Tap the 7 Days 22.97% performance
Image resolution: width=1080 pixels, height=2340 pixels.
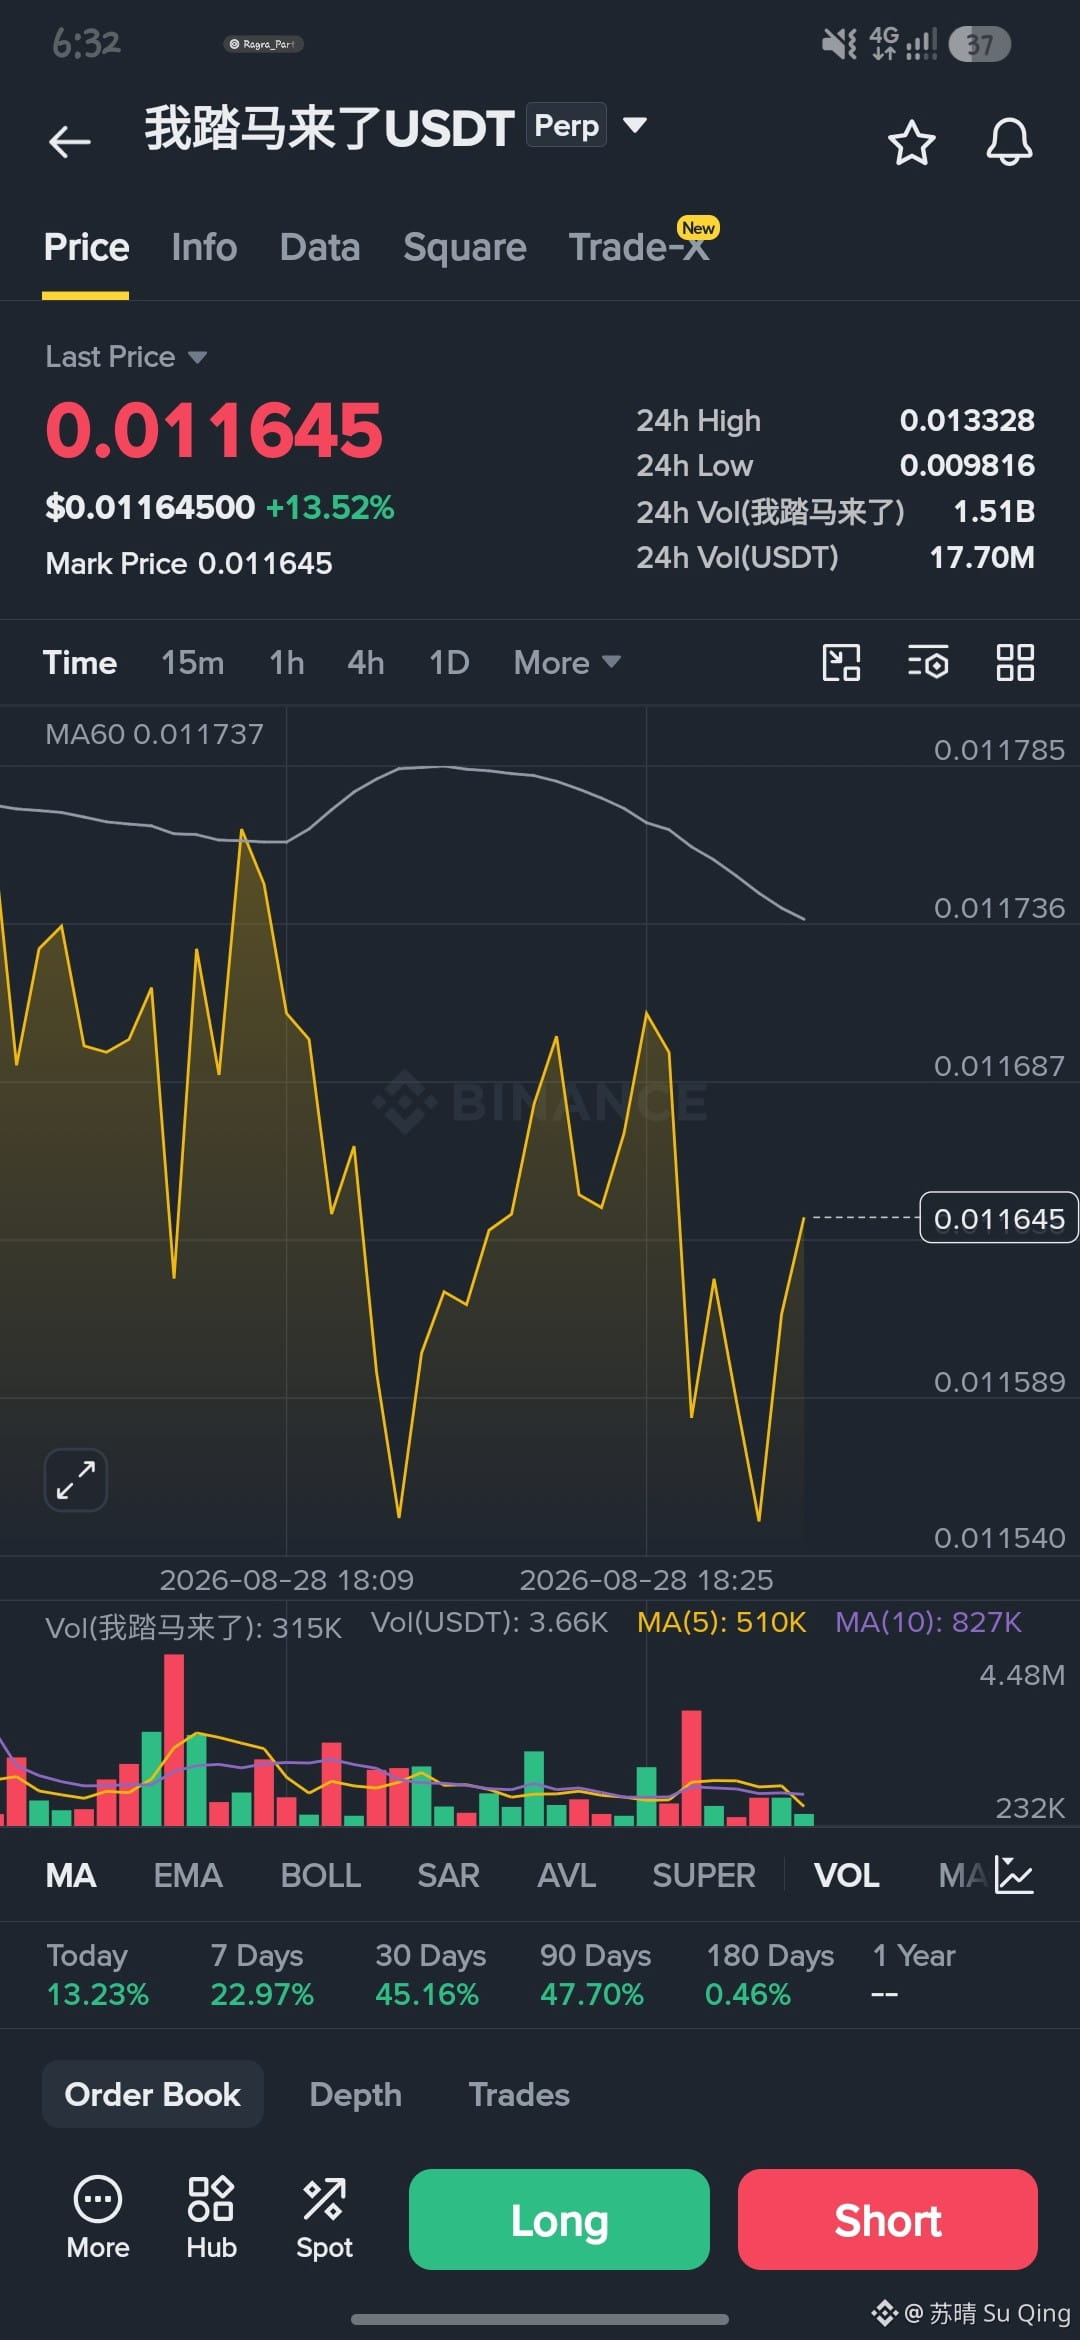coord(262,1974)
